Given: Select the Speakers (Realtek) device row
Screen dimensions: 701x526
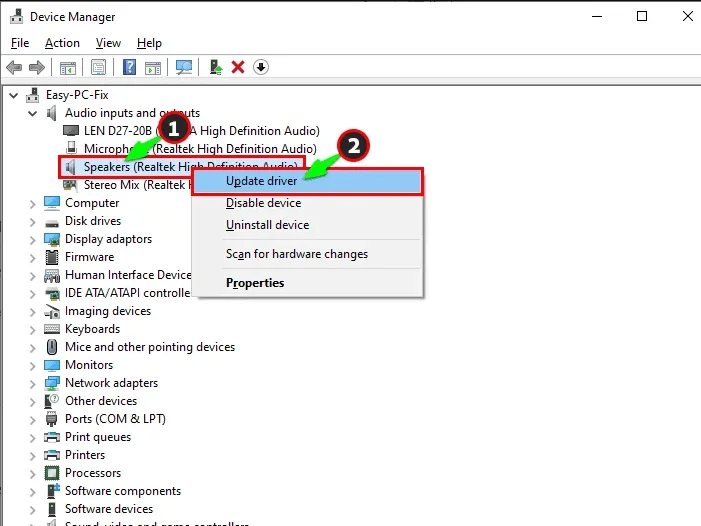Looking at the screenshot, I should 181,167.
